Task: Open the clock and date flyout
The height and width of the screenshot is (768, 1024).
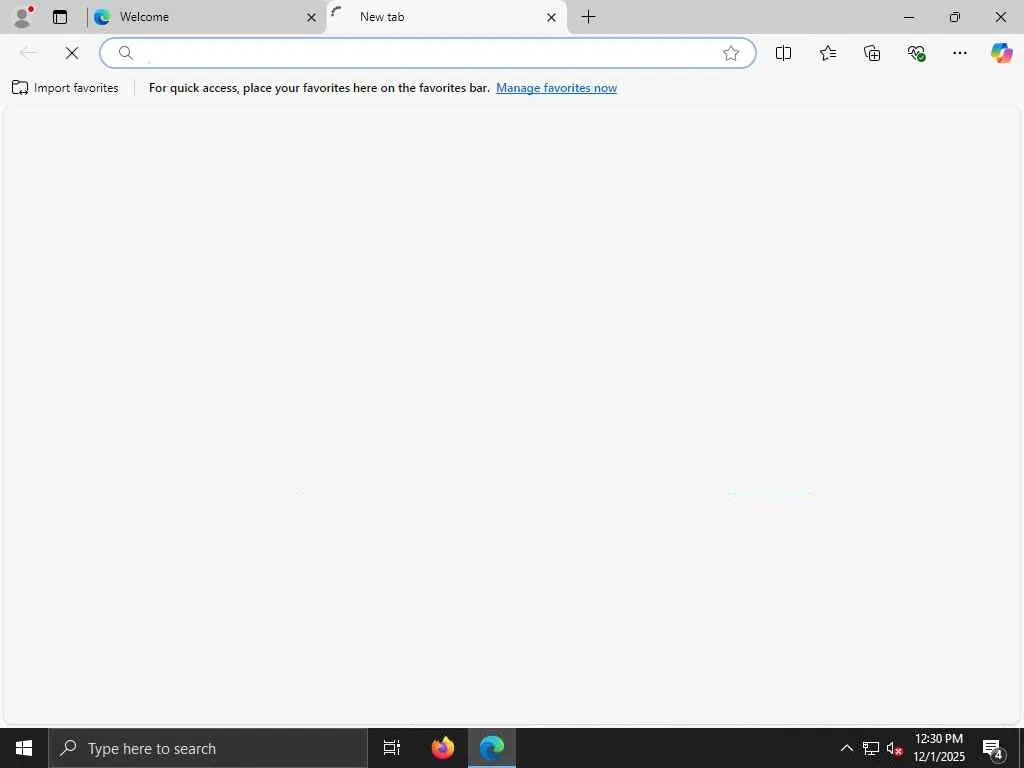Action: coord(939,748)
